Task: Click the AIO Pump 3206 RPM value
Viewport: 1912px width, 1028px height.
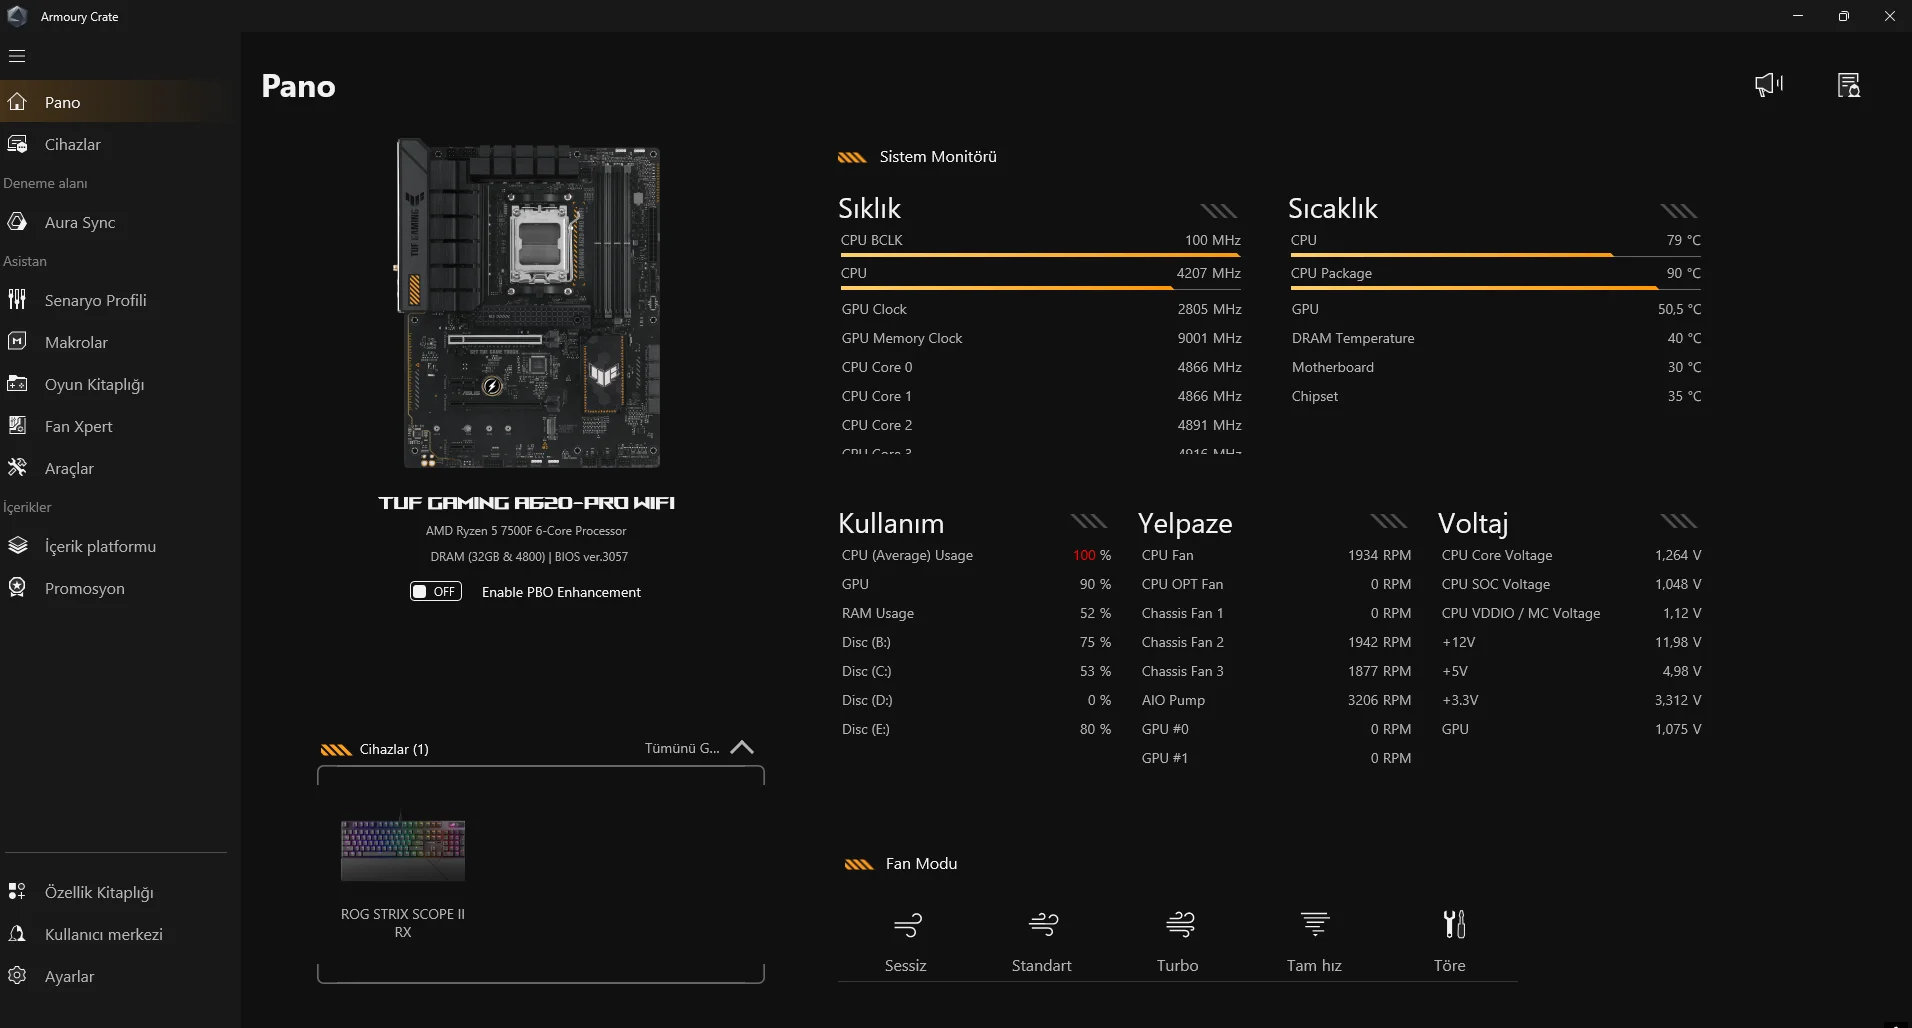Action: [x=1379, y=700]
